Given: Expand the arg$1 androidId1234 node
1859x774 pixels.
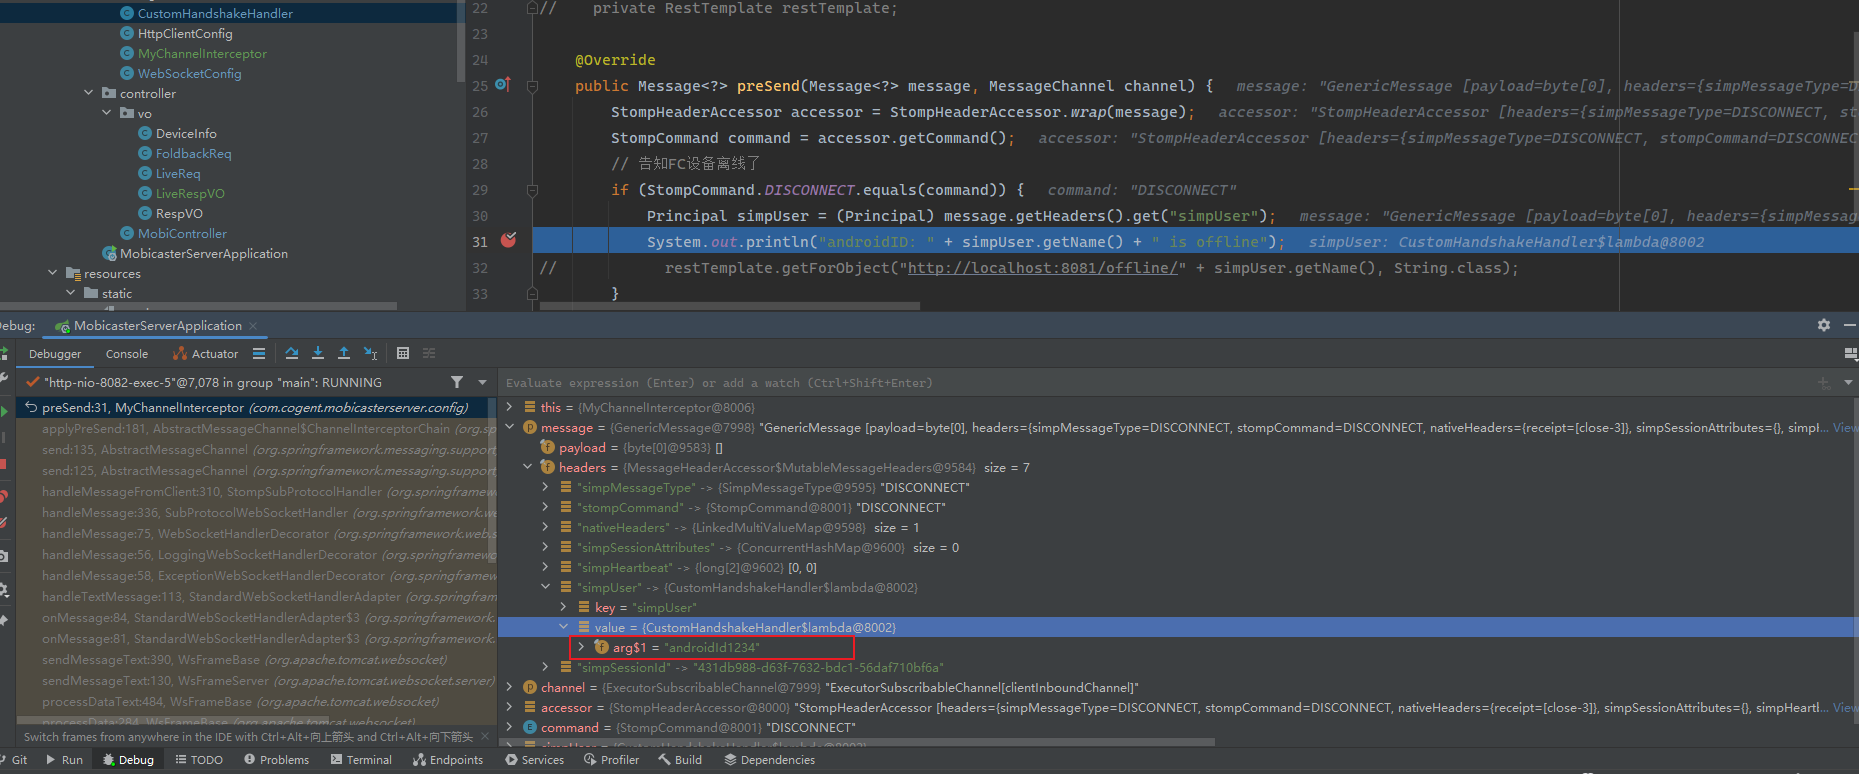Looking at the screenshot, I should pyautogui.click(x=582, y=647).
